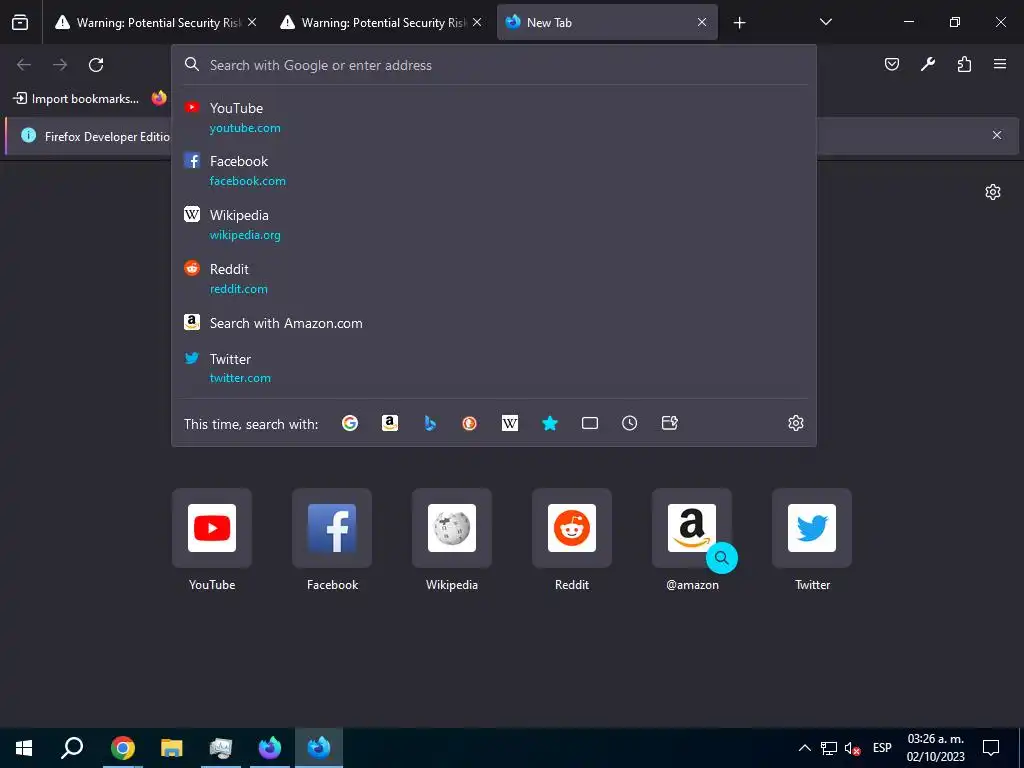This screenshot has height=768, width=1024.
Task: Choose YouTube suggestion in address dropdown
Action: click(x=494, y=118)
